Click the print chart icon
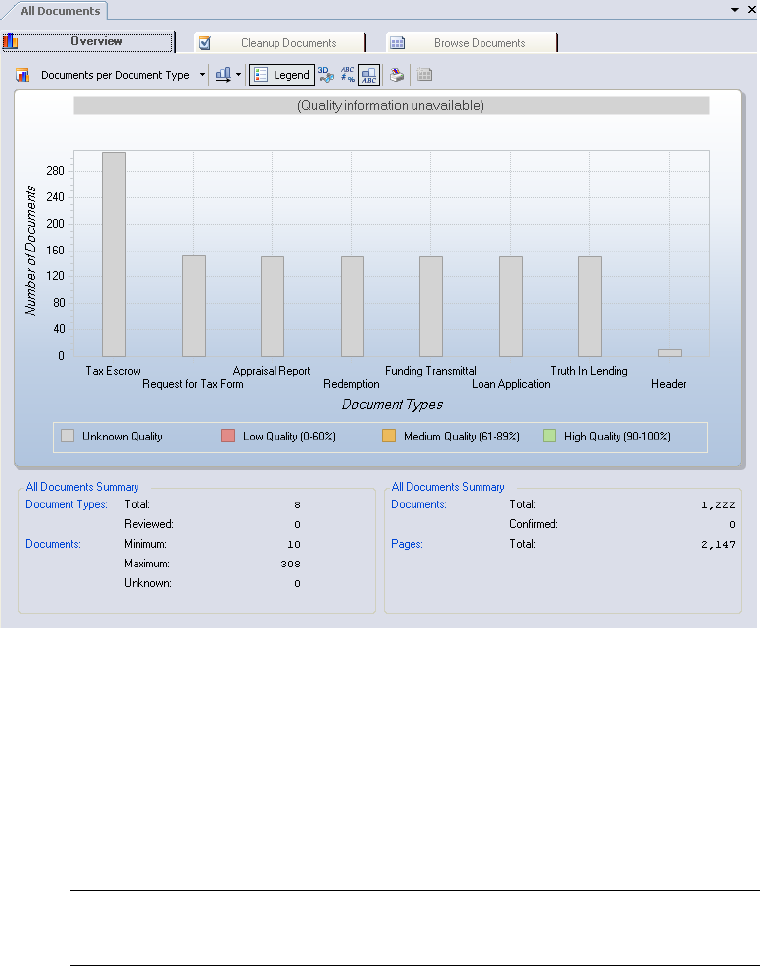The height and width of the screenshot is (966, 760). pos(397,75)
